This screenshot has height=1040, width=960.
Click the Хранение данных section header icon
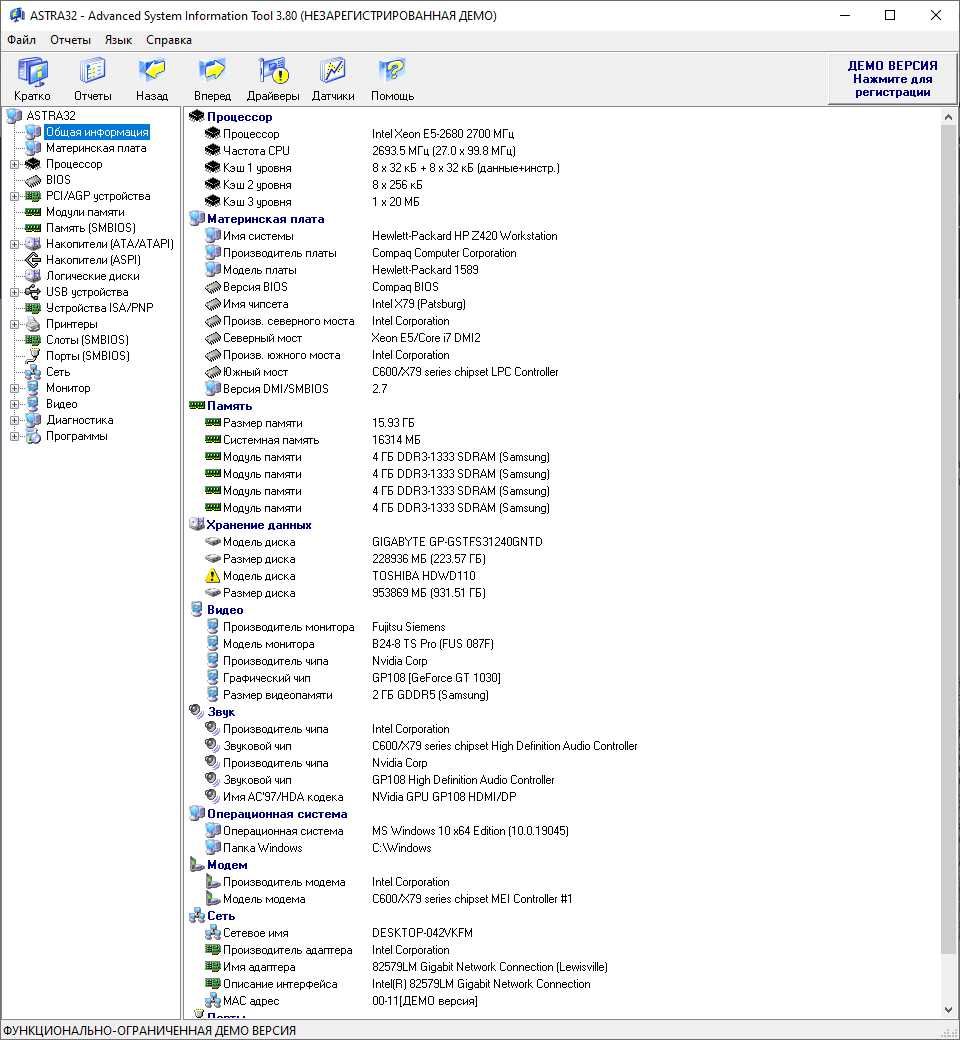(196, 525)
